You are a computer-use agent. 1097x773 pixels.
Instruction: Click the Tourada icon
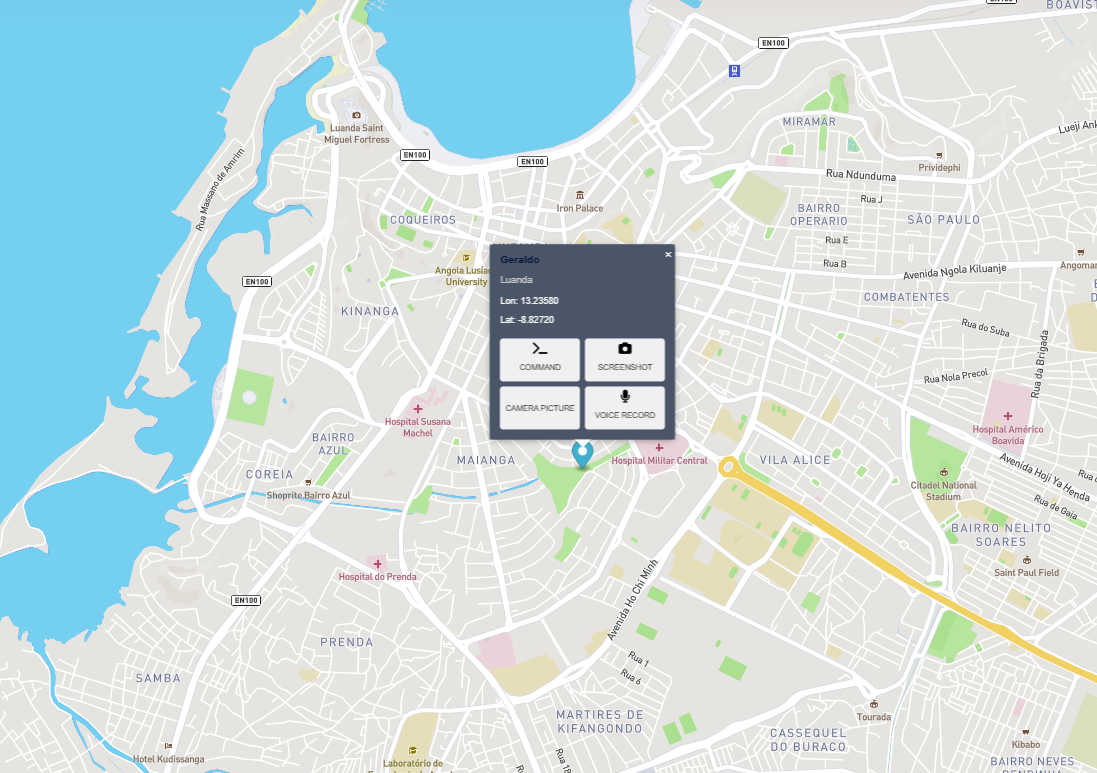(x=873, y=704)
